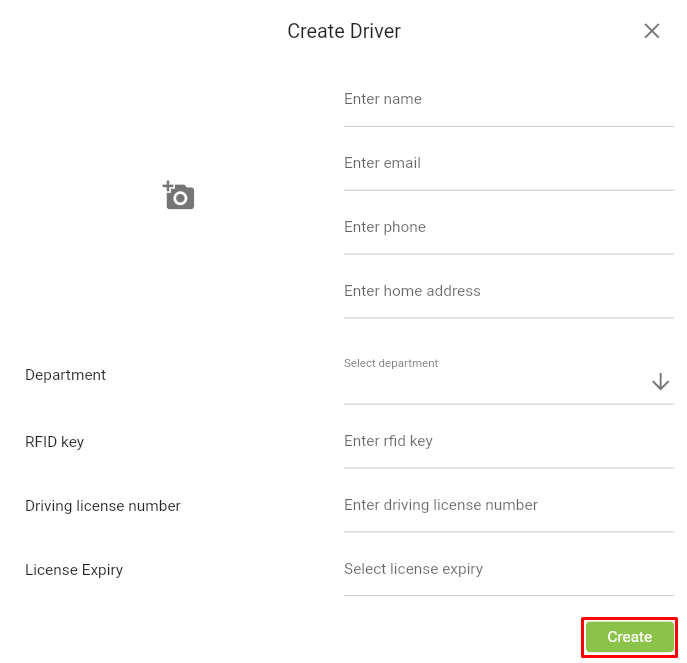Screen dimensions: 687x663
Task: Focus the Enter driving license number field
Action: click(508, 505)
